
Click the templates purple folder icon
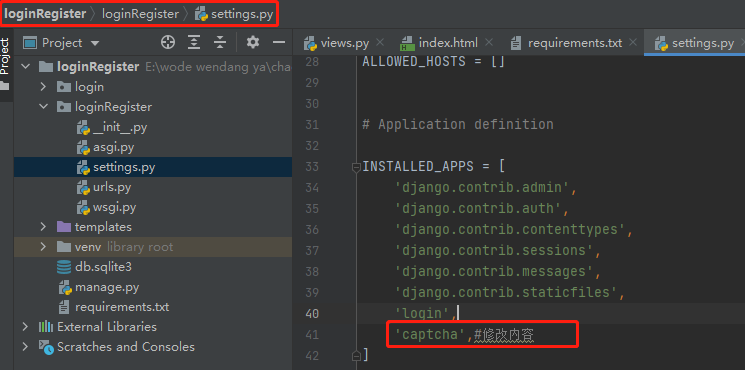pos(64,227)
